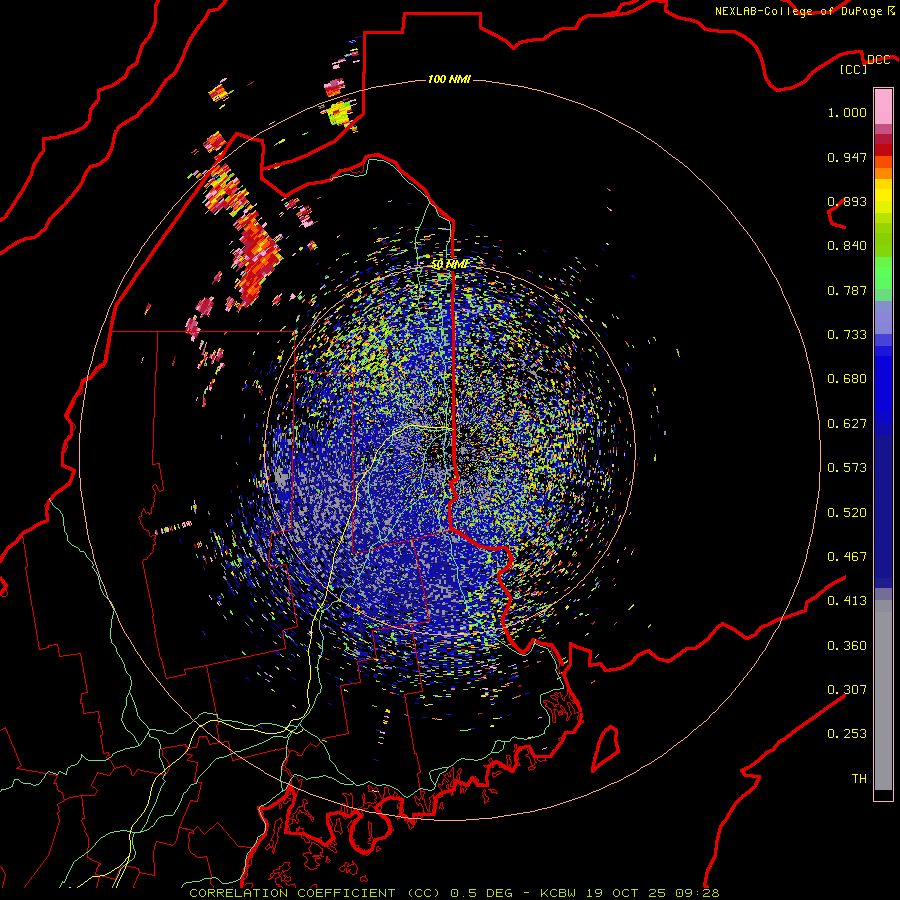This screenshot has width=900, height=900.
Task: Pick the gray color bar segment
Action: [883, 695]
